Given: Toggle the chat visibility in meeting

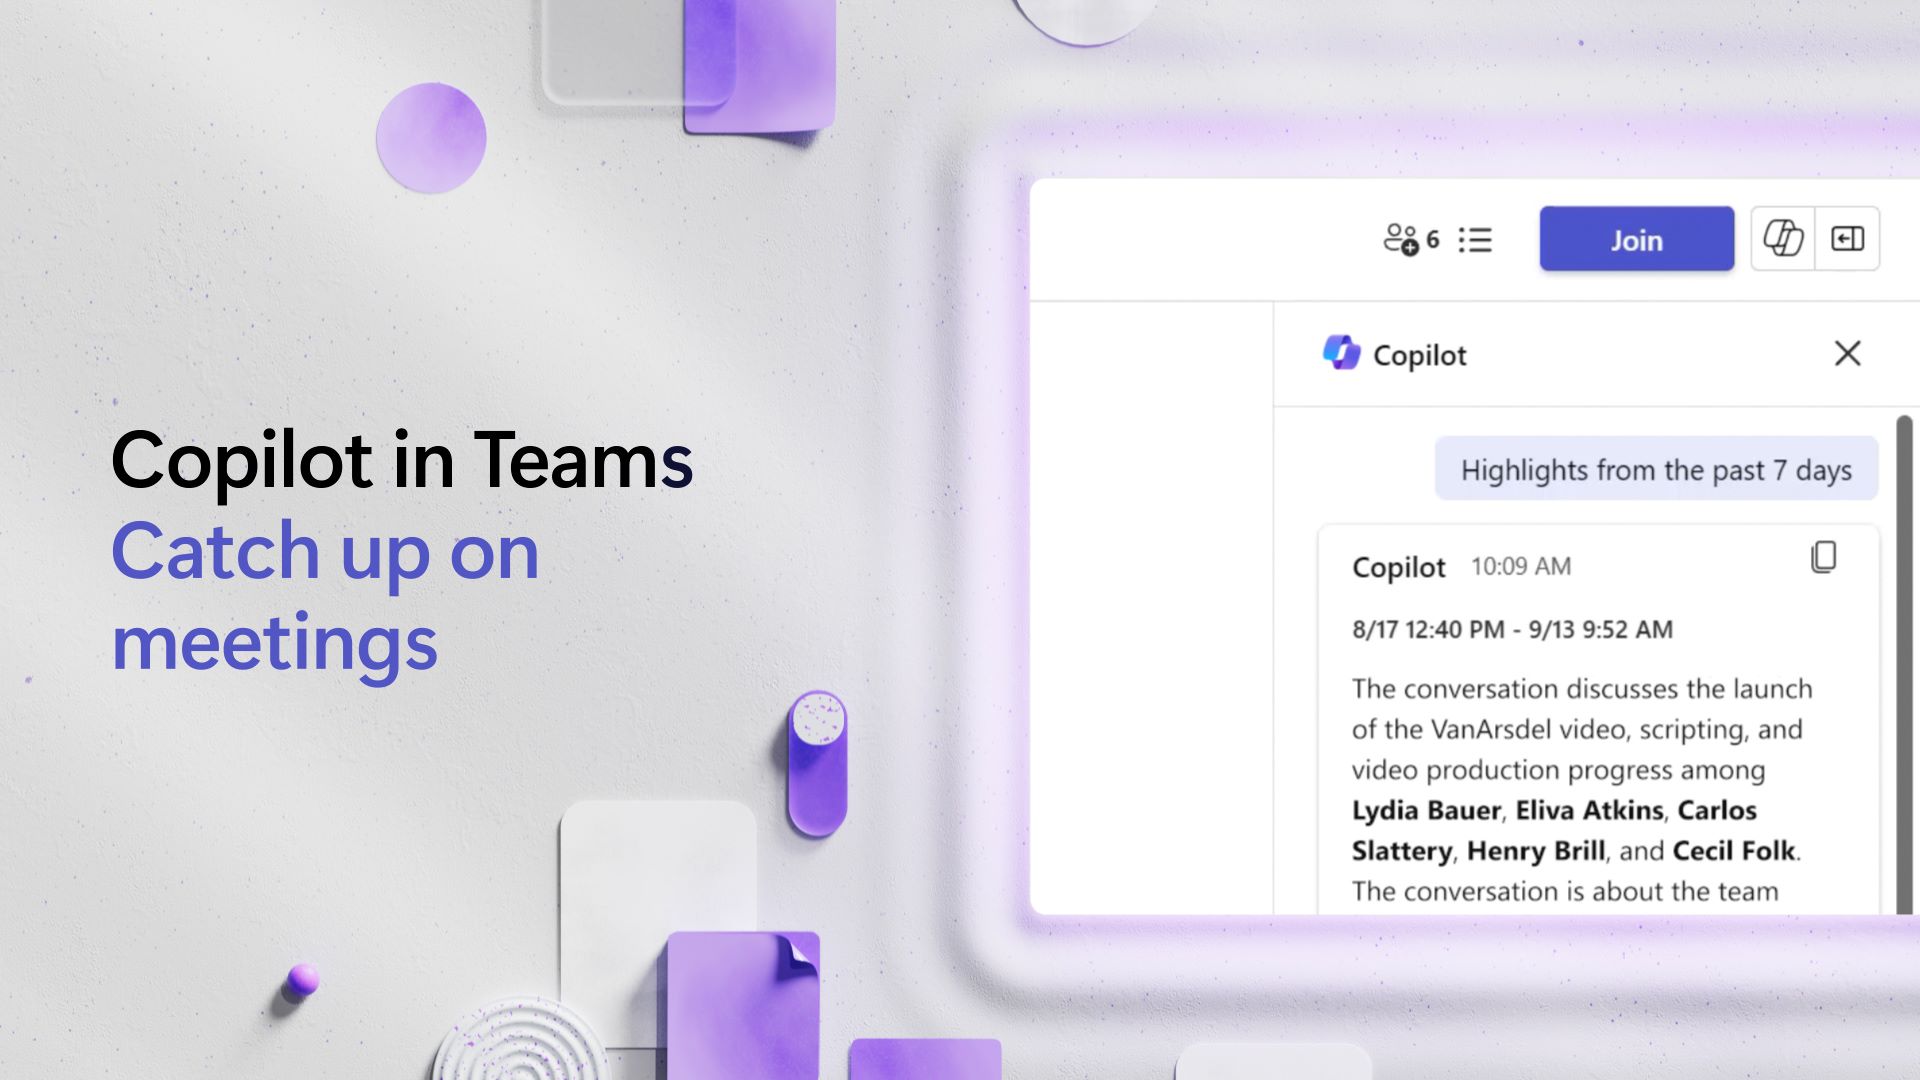Looking at the screenshot, I should (x=1847, y=239).
